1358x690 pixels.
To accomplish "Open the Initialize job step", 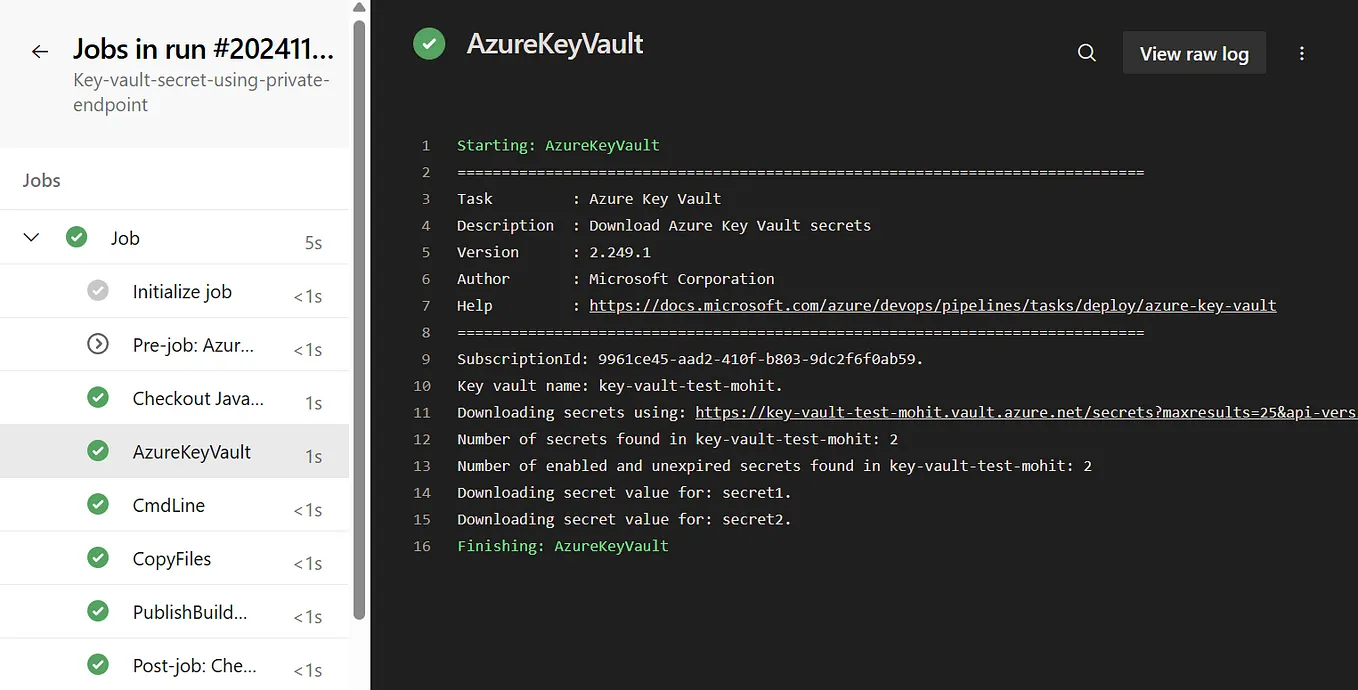I will (182, 290).
